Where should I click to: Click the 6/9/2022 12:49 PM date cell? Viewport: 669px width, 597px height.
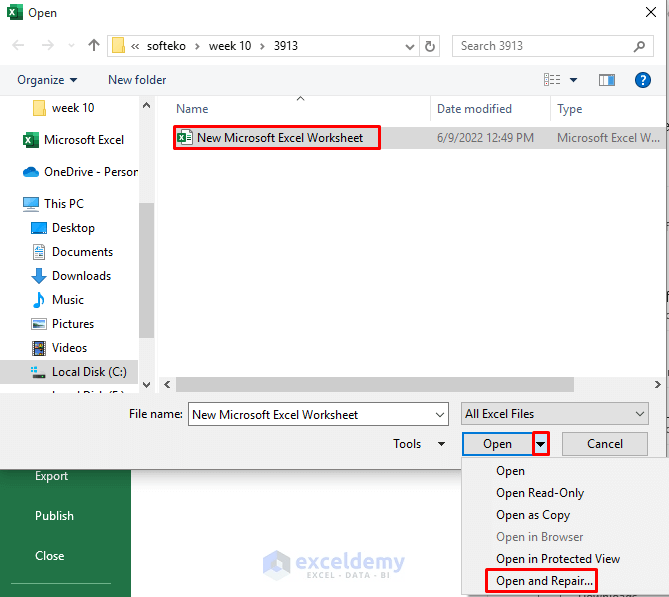485,138
